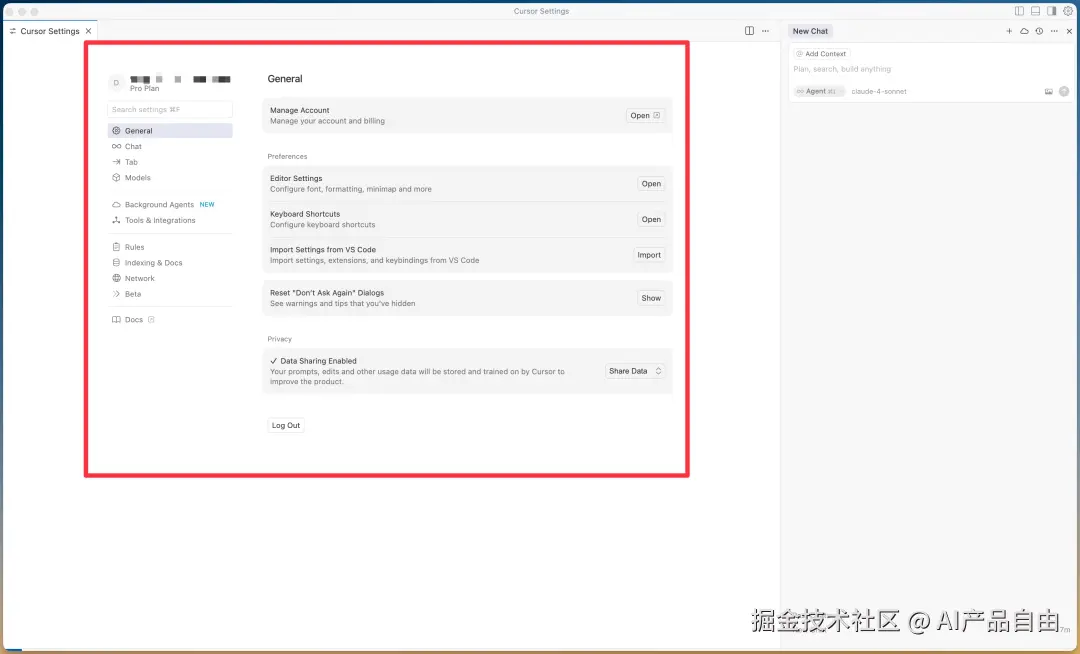Select the New Chat tab
This screenshot has width=1080, height=654.
click(810, 31)
